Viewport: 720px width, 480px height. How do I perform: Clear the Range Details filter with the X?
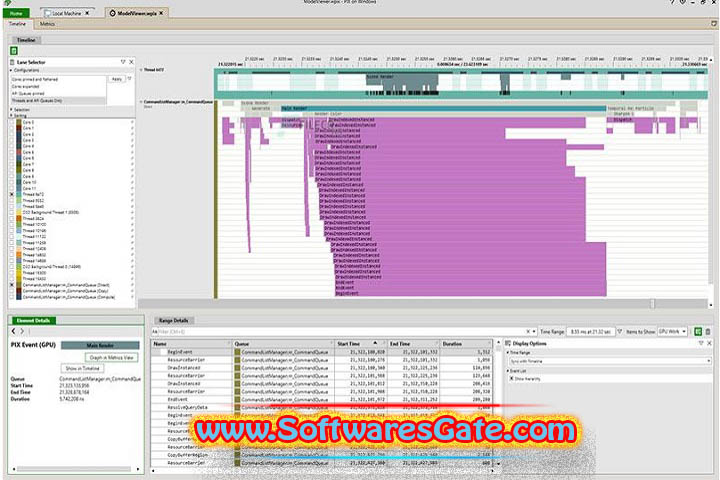528,331
